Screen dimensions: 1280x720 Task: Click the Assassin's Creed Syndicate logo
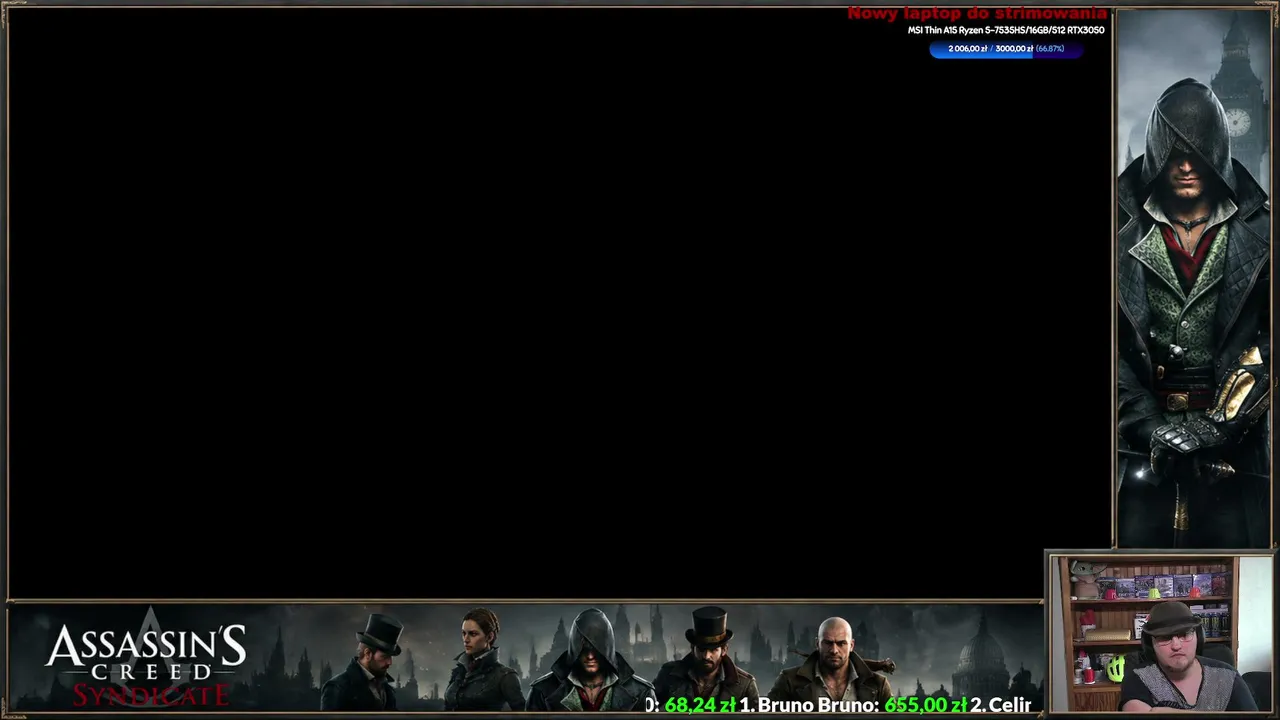click(146, 660)
